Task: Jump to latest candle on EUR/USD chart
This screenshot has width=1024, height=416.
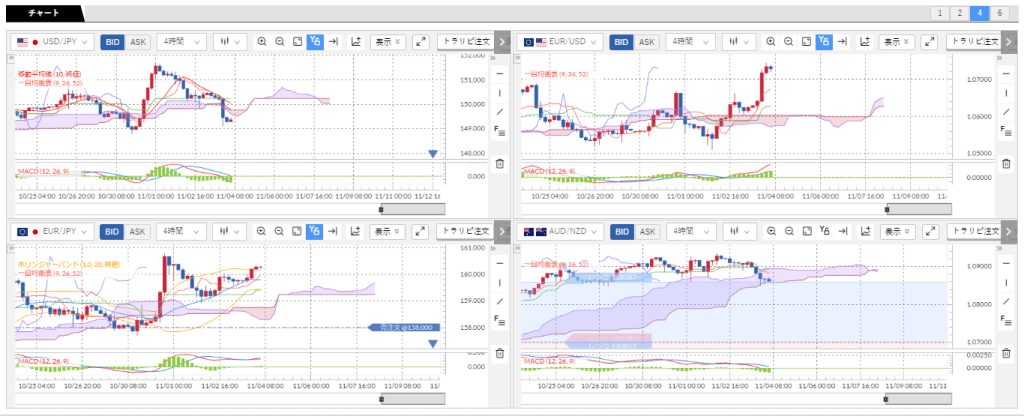Action: click(x=843, y=42)
